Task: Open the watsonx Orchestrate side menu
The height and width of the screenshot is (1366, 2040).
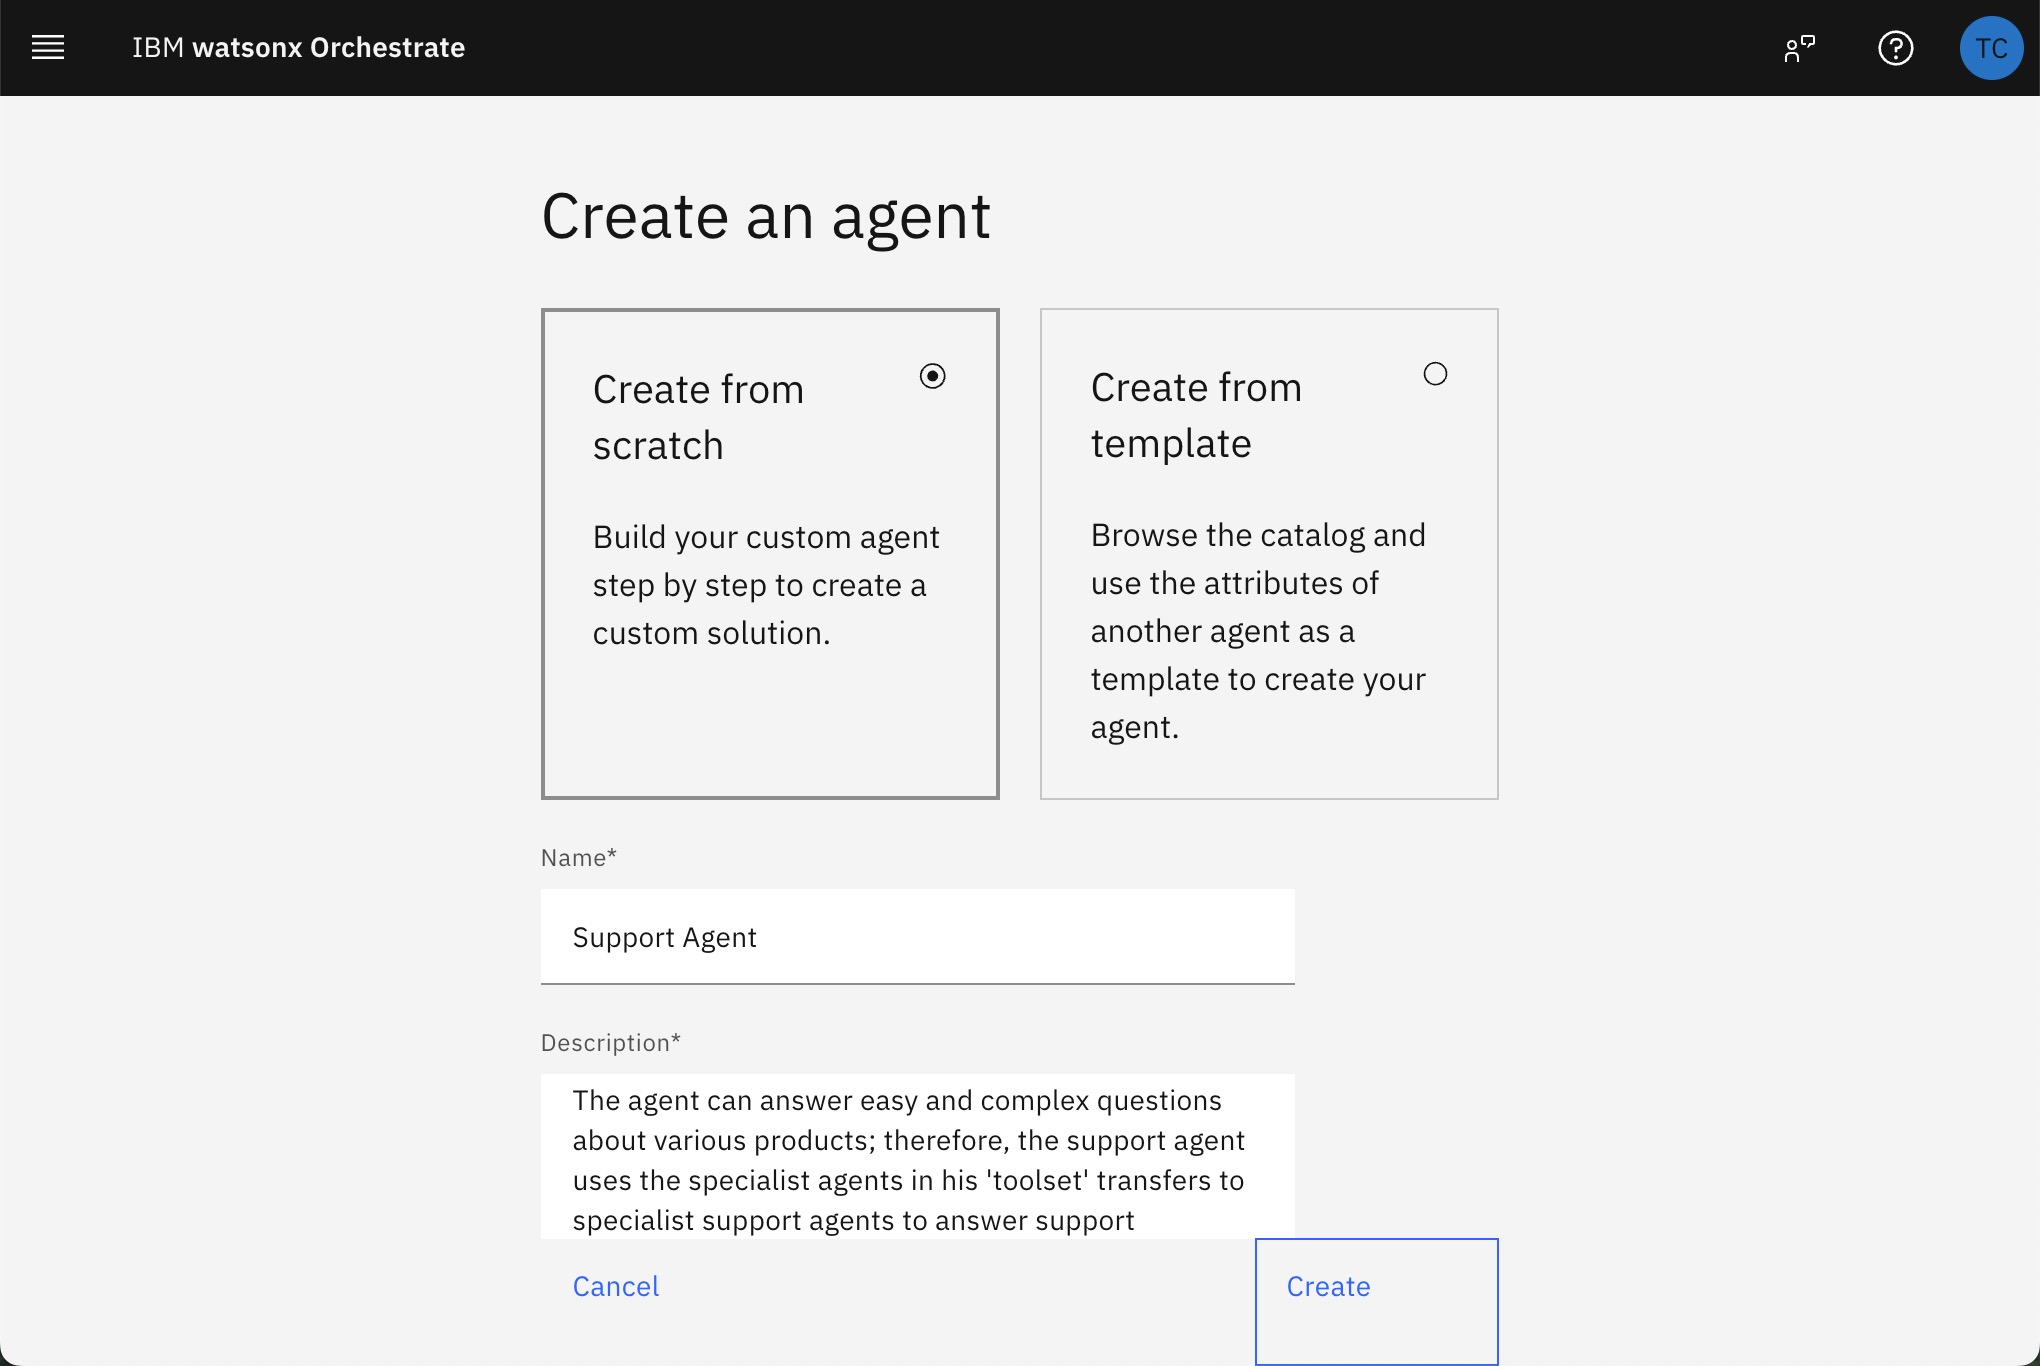Action: tap(47, 47)
